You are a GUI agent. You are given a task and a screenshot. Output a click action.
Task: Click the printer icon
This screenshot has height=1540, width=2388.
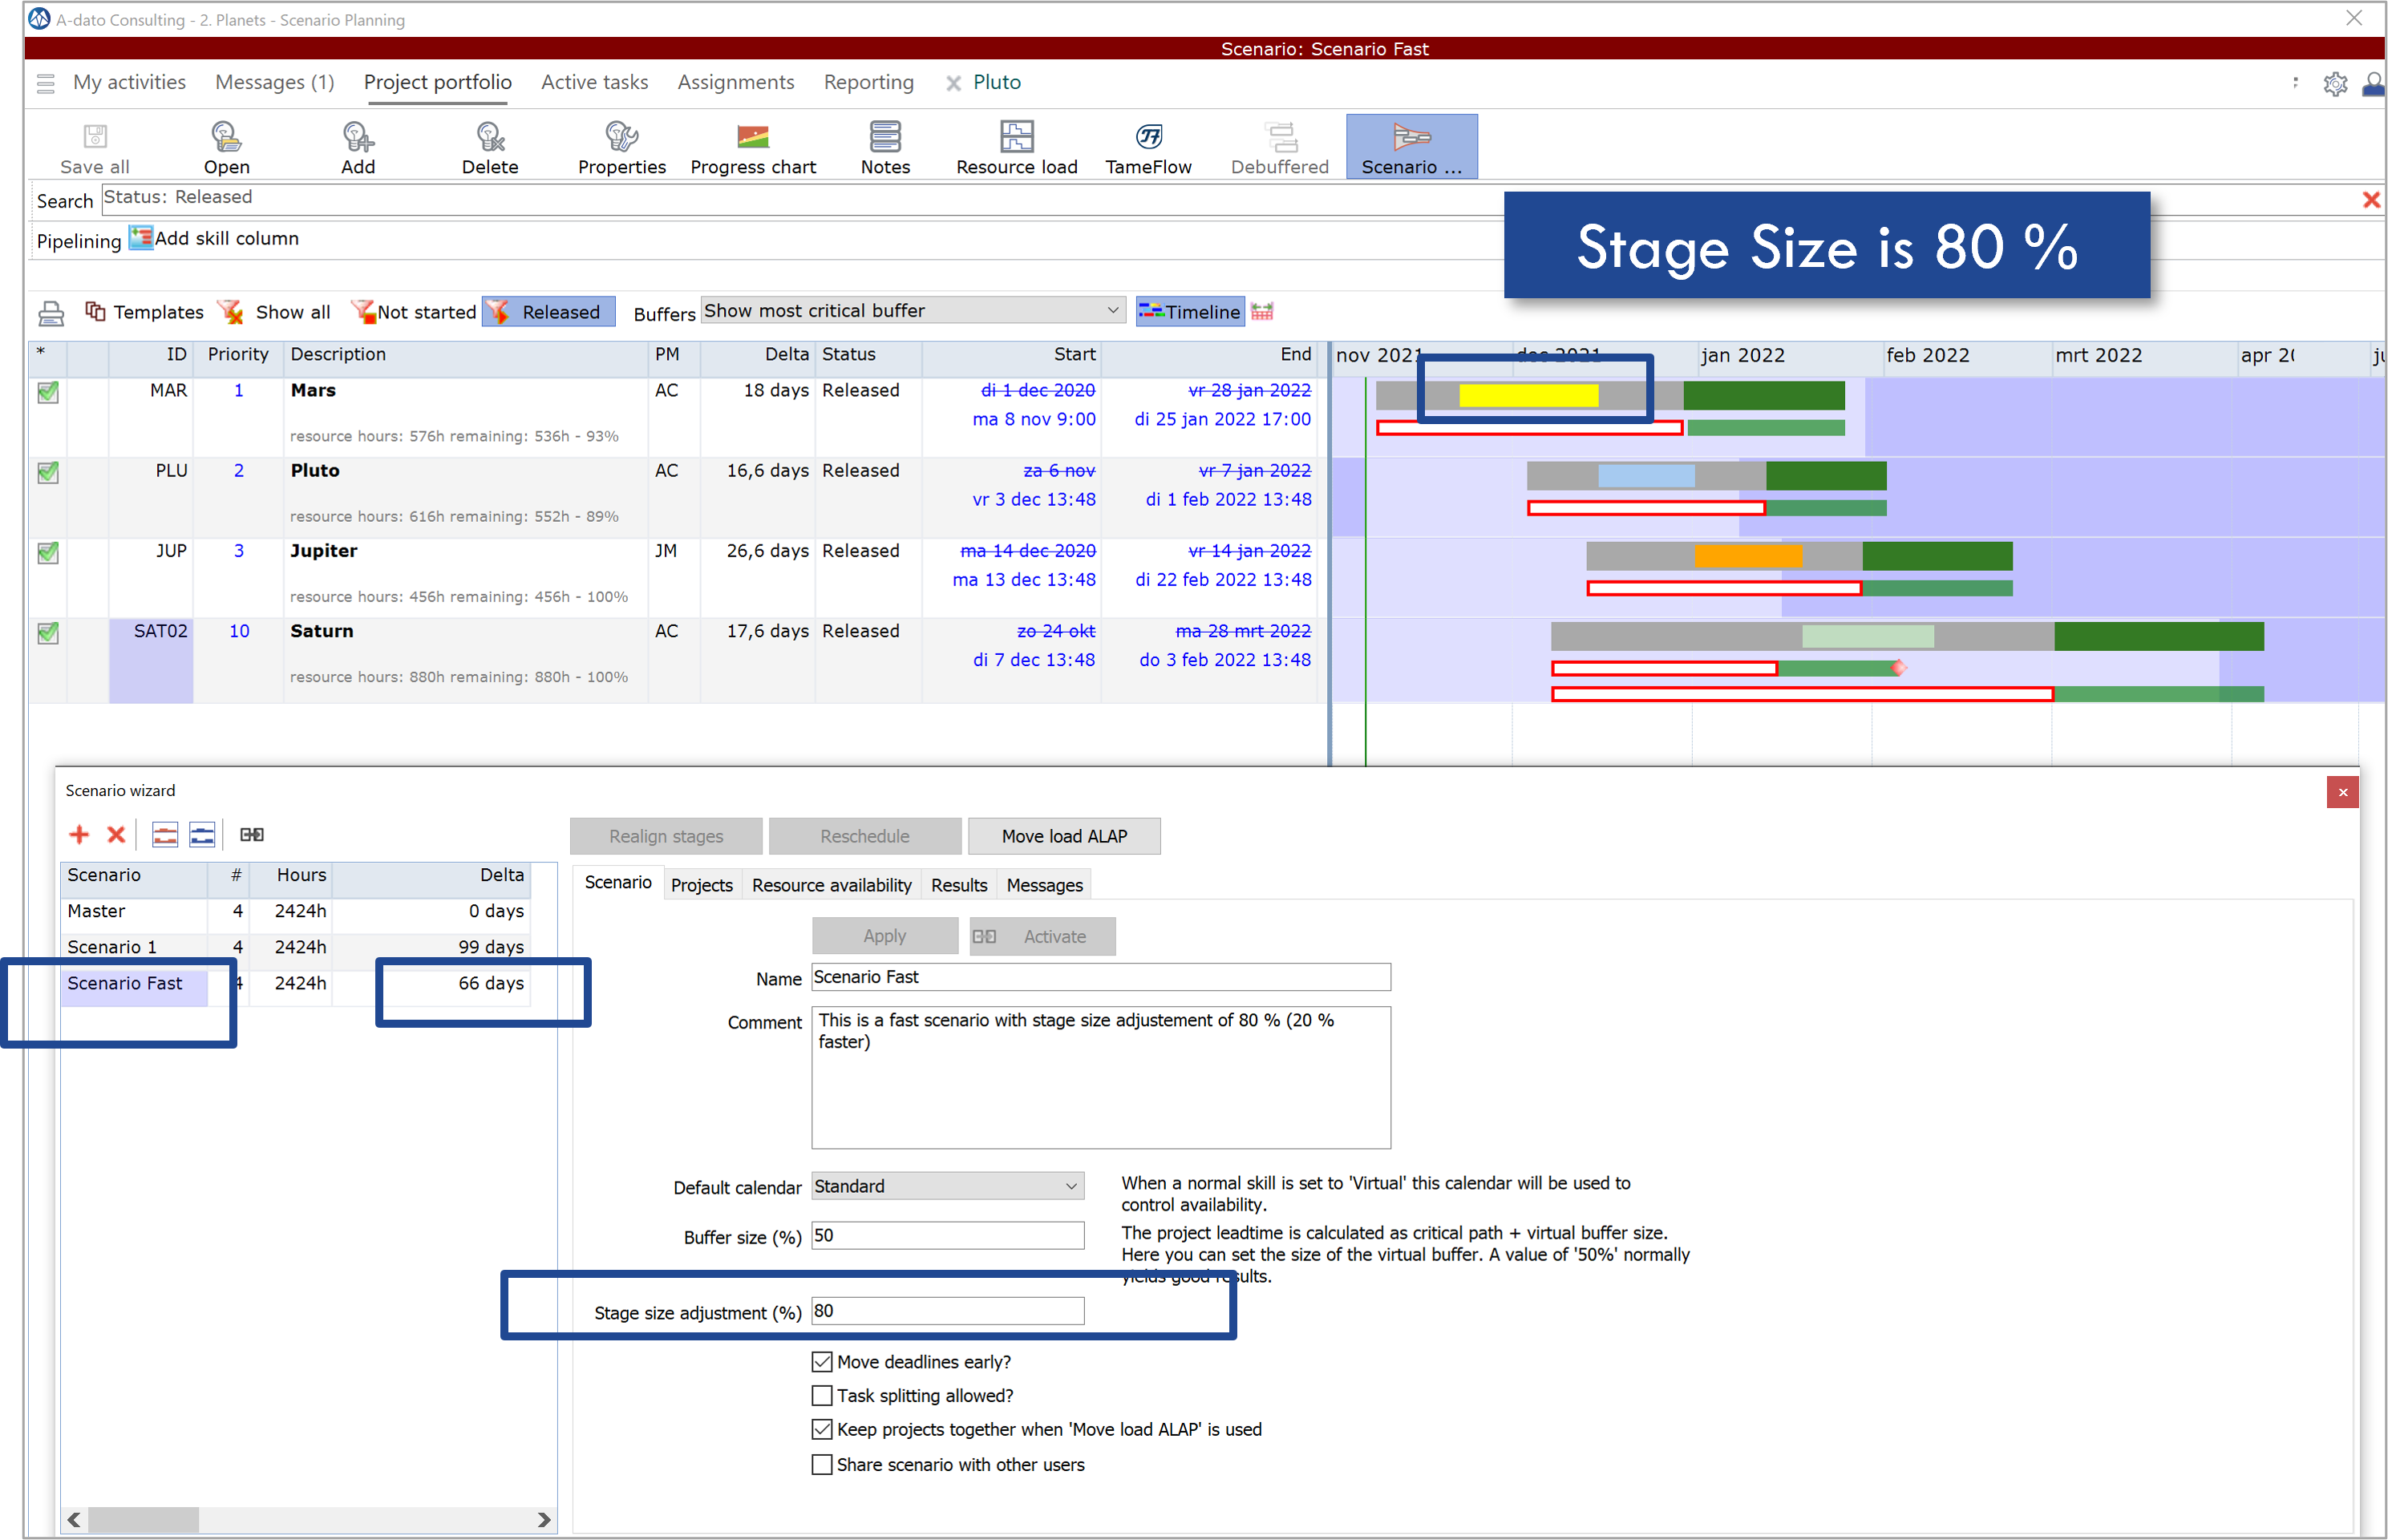[x=51, y=313]
